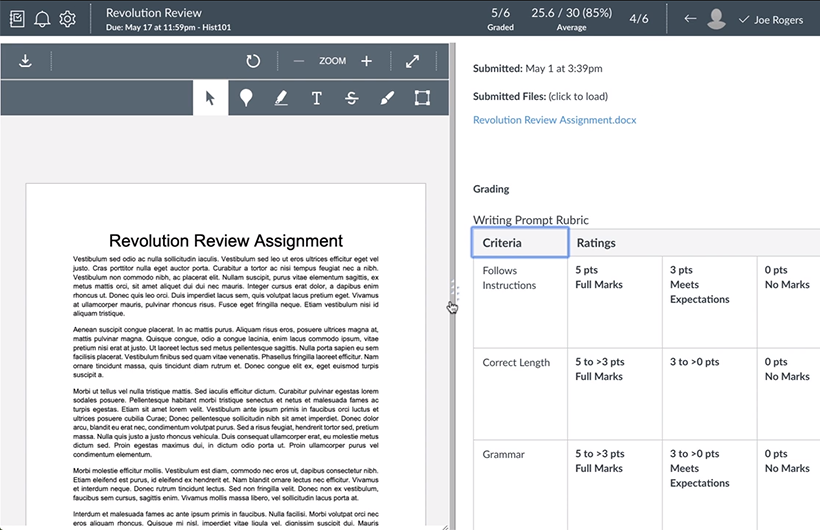The width and height of the screenshot is (820, 530).
Task: Go to previous student arrow
Action: pos(690,19)
